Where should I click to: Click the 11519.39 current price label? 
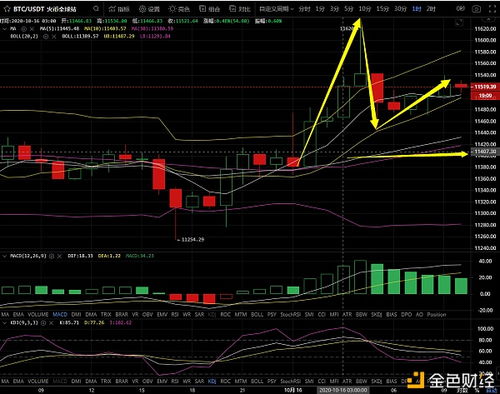485,87
